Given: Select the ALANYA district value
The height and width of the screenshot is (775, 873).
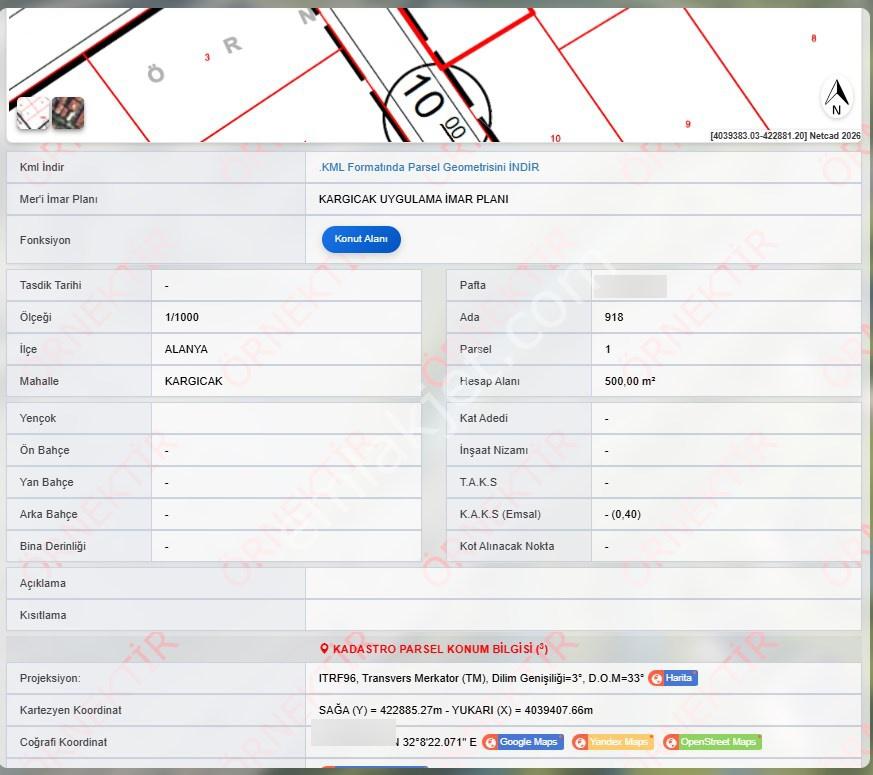Looking at the screenshot, I should (186, 349).
